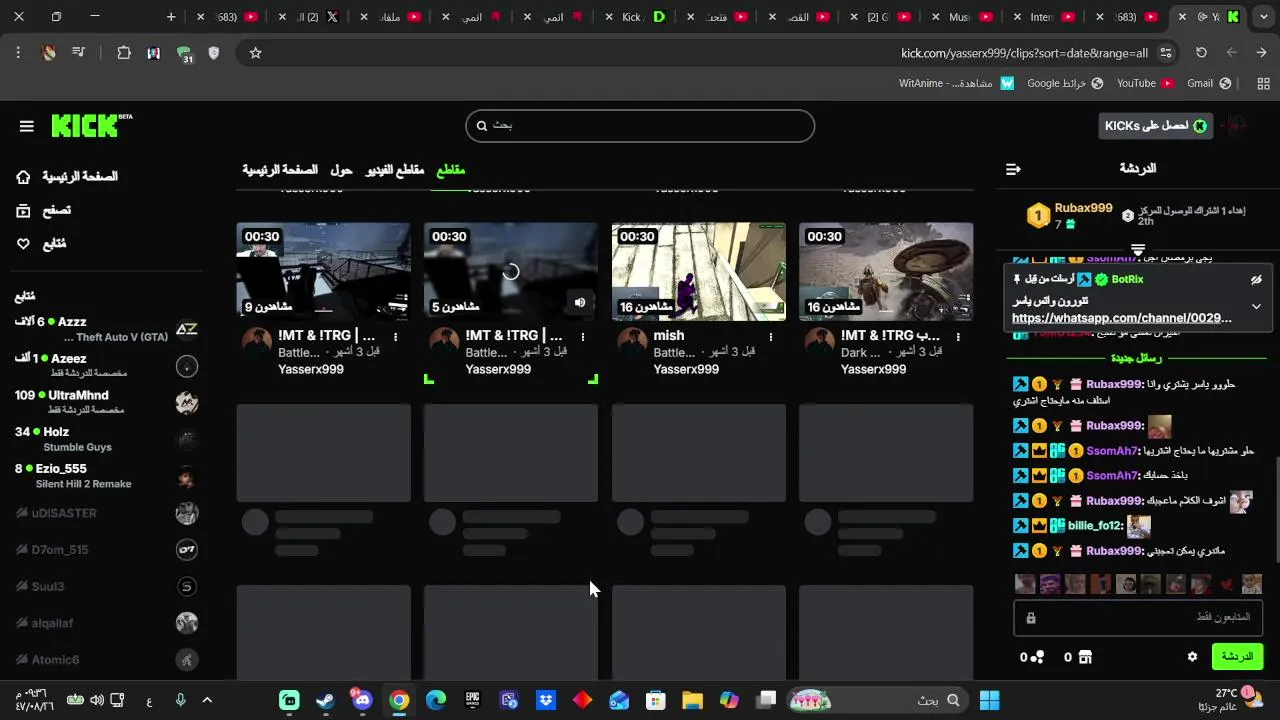Expand the pinned BotRix message chevron

(1256, 306)
